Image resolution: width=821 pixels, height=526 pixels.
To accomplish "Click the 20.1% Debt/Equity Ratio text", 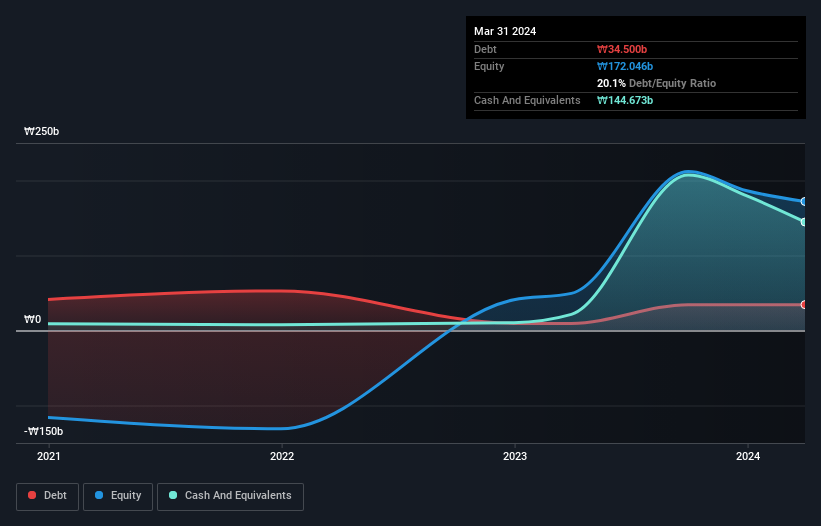I will tap(656, 83).
